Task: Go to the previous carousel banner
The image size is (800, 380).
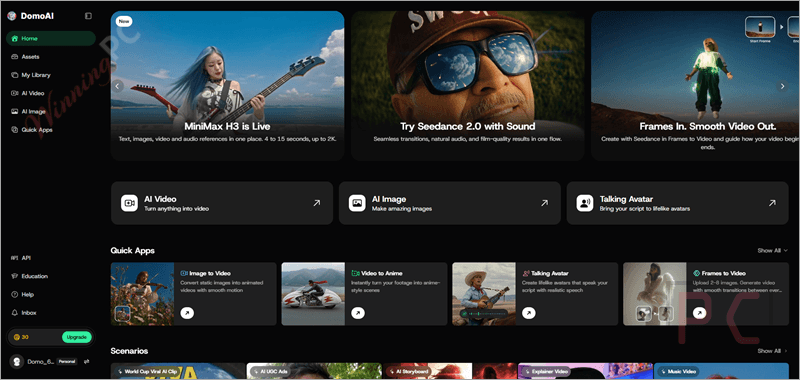Action: 118,86
